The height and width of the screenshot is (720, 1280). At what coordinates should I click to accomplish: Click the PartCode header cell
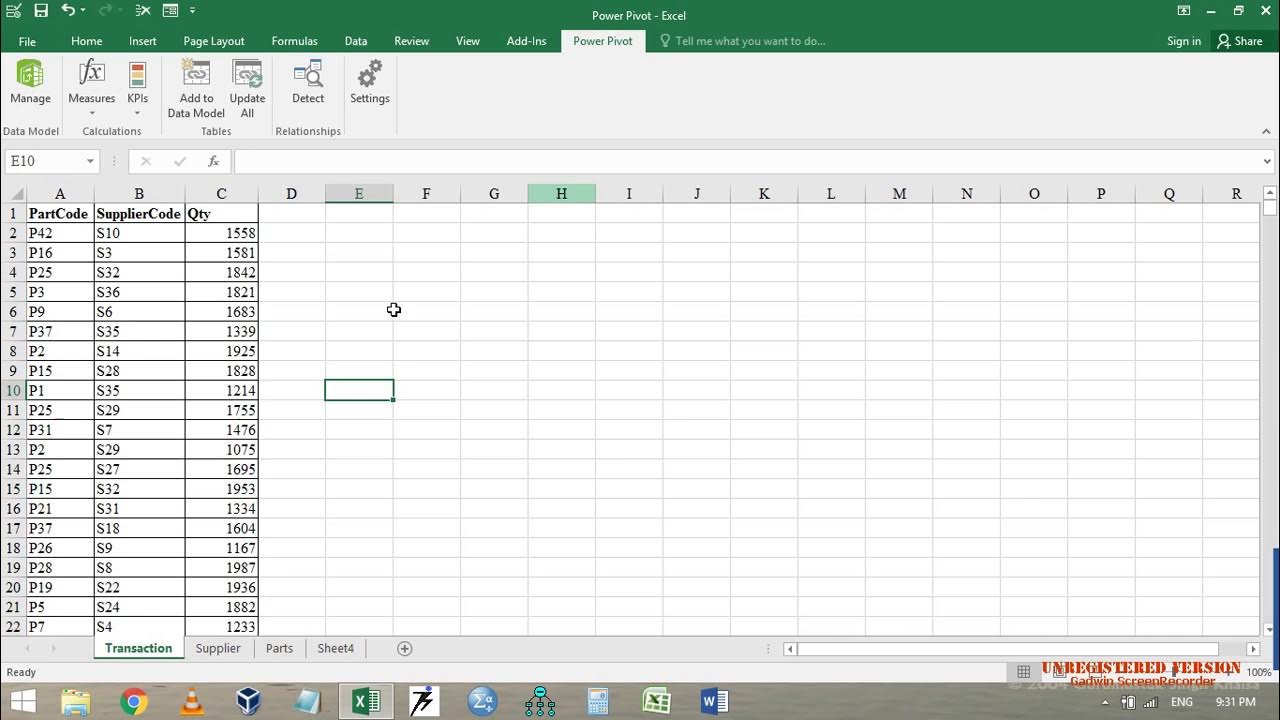(60, 214)
